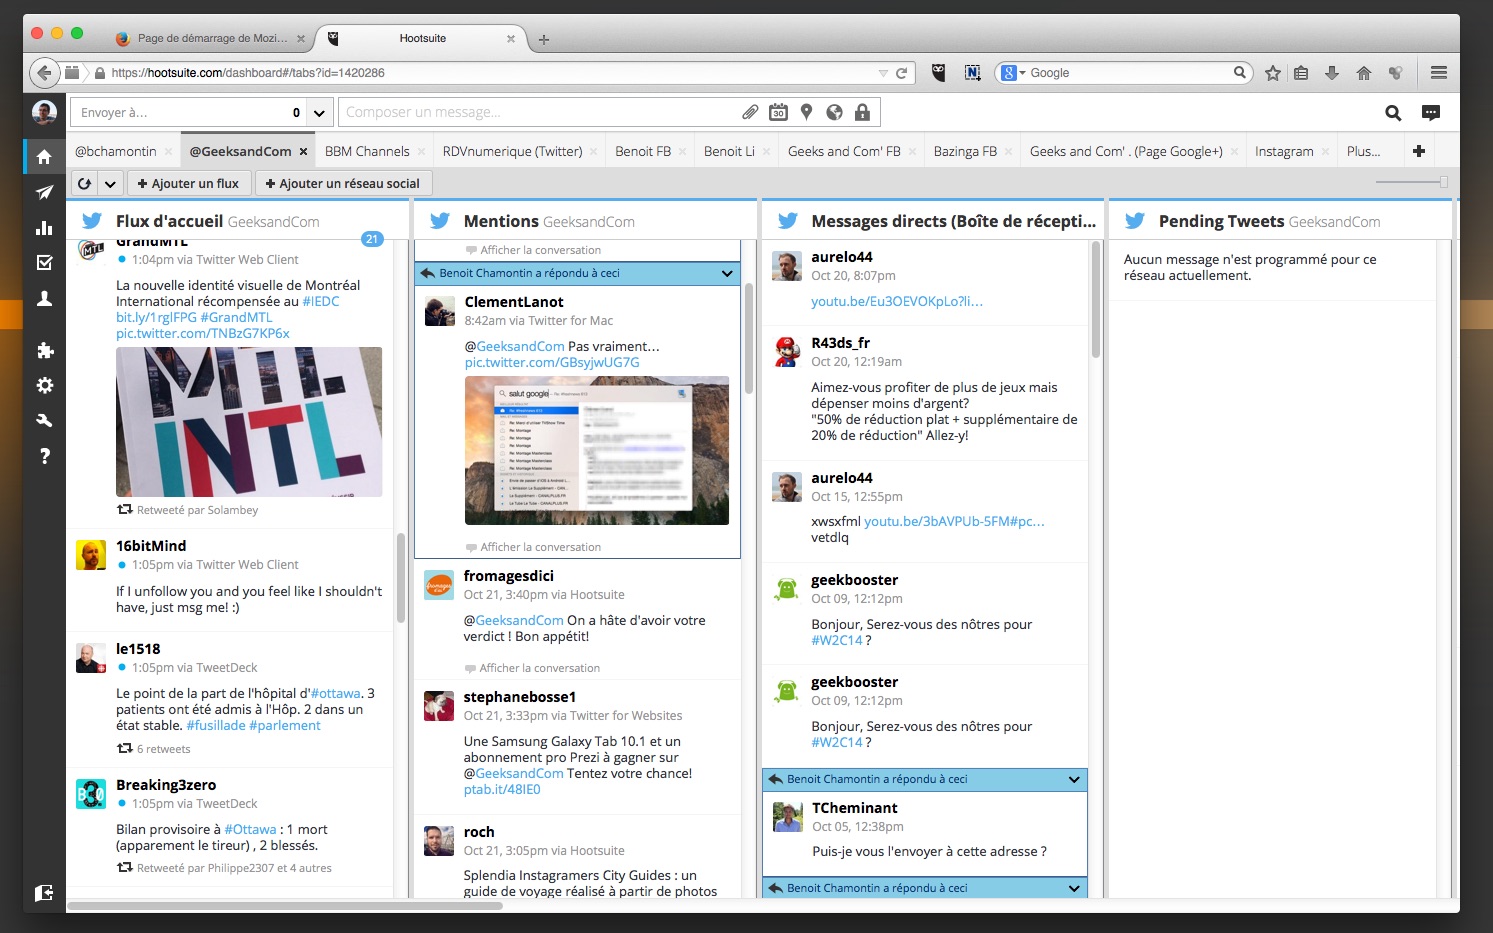The image size is (1493, 933).
Task: Open App Directory puzzle piece icon
Action: pyautogui.click(x=44, y=350)
